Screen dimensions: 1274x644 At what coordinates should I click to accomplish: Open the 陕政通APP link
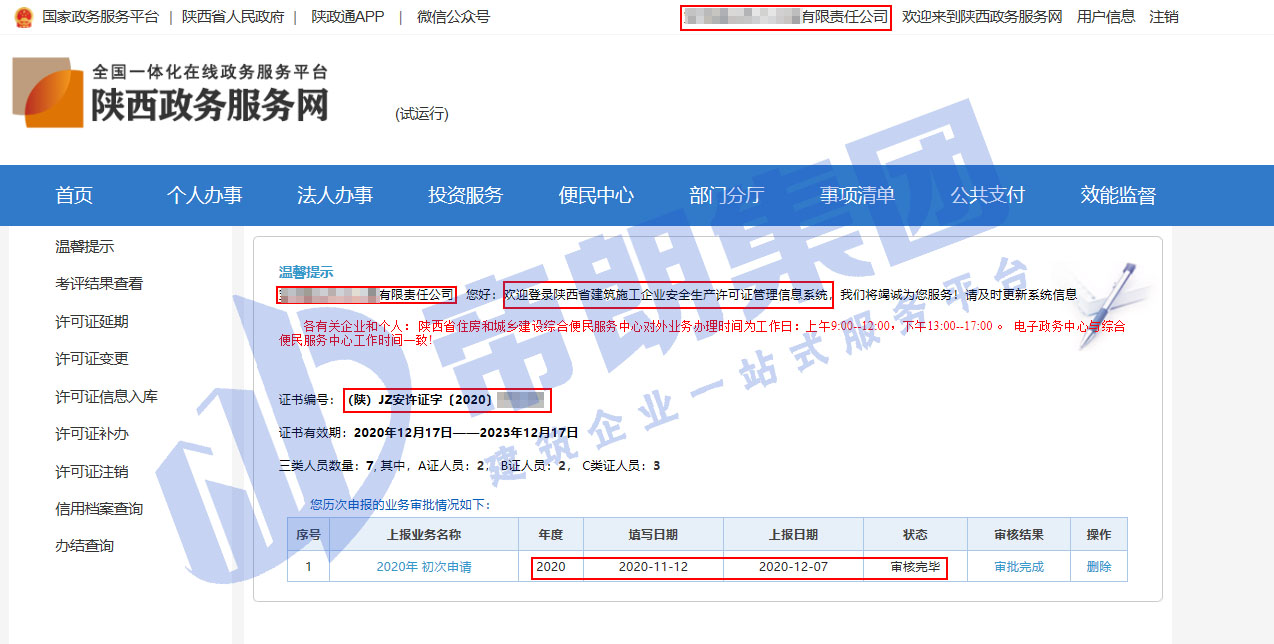(349, 17)
